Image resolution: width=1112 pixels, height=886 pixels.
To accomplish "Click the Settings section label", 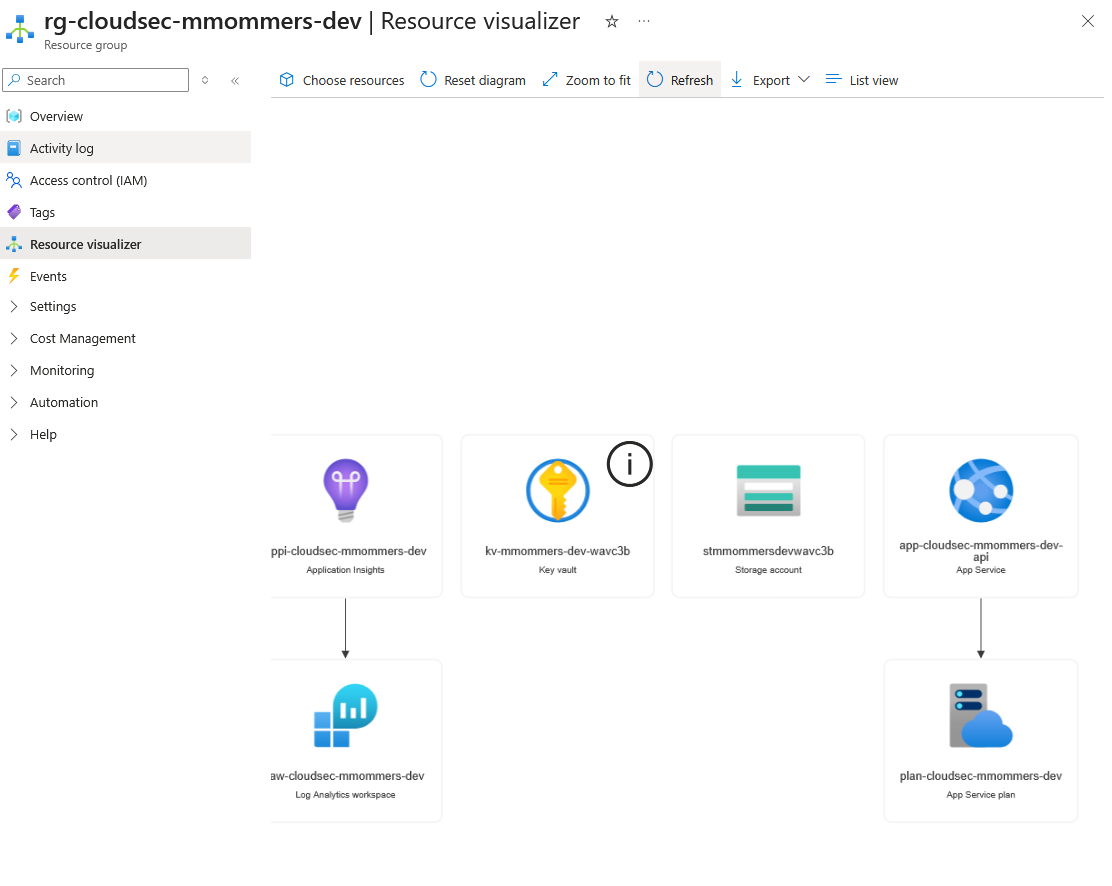I will tap(53, 306).
